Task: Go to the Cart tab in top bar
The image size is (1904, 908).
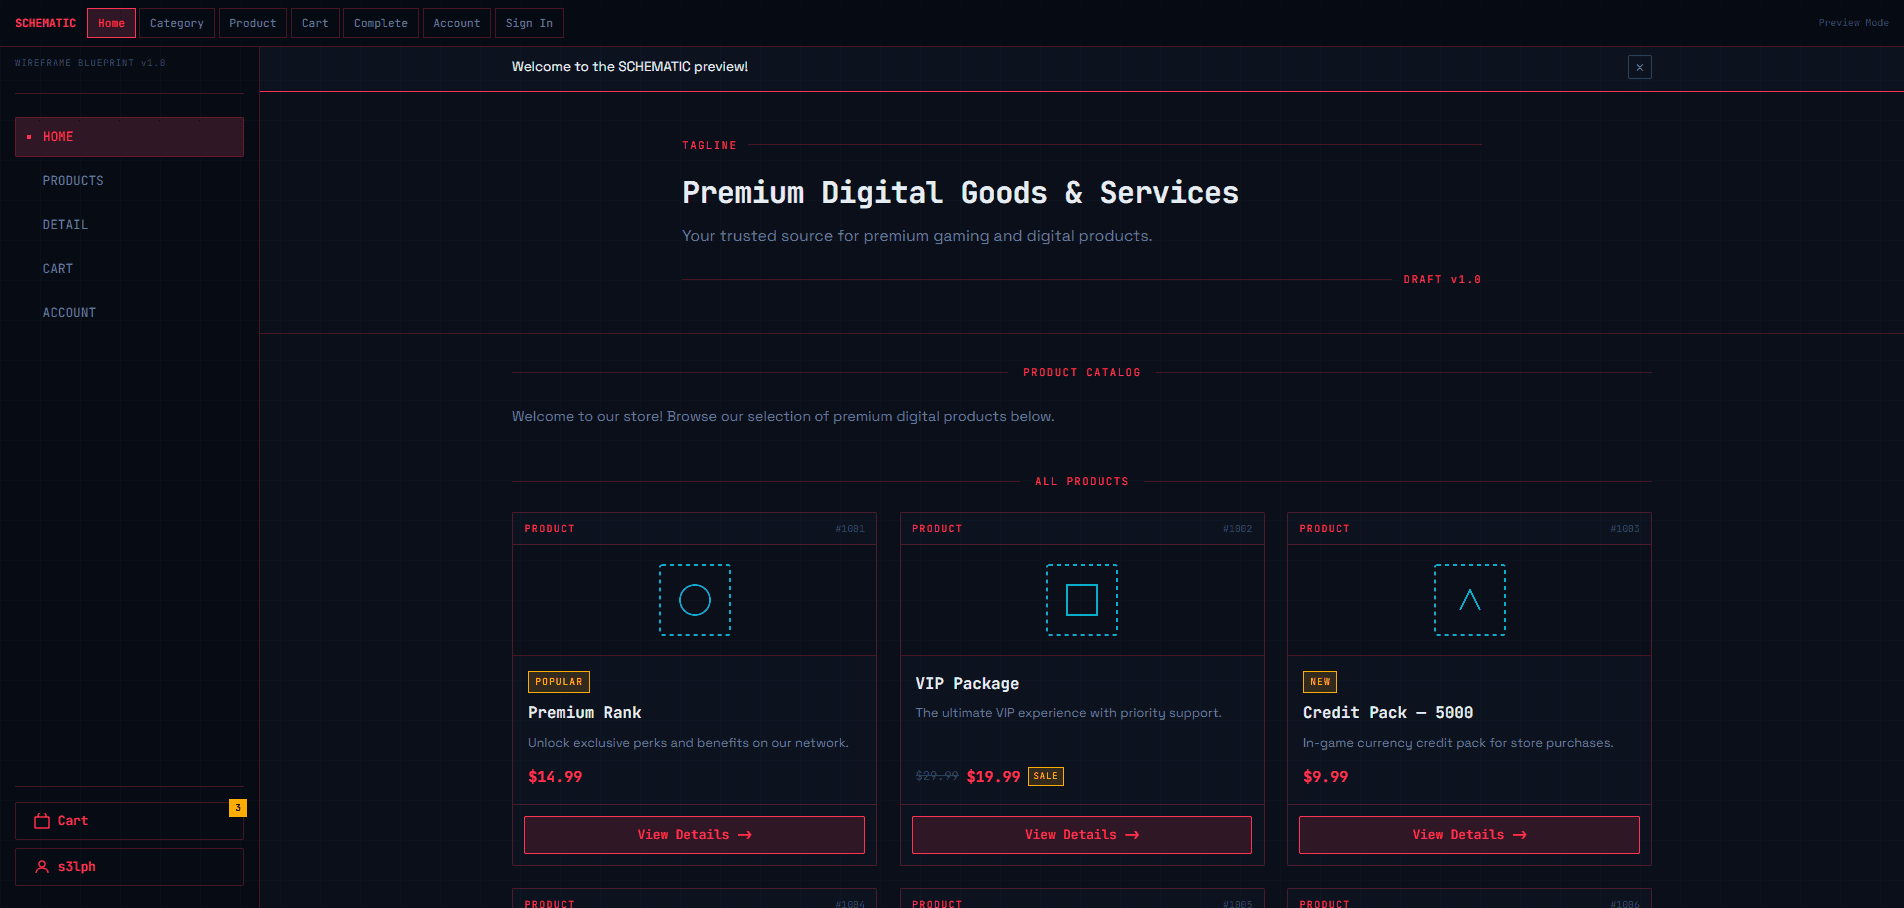Action: 315,23
